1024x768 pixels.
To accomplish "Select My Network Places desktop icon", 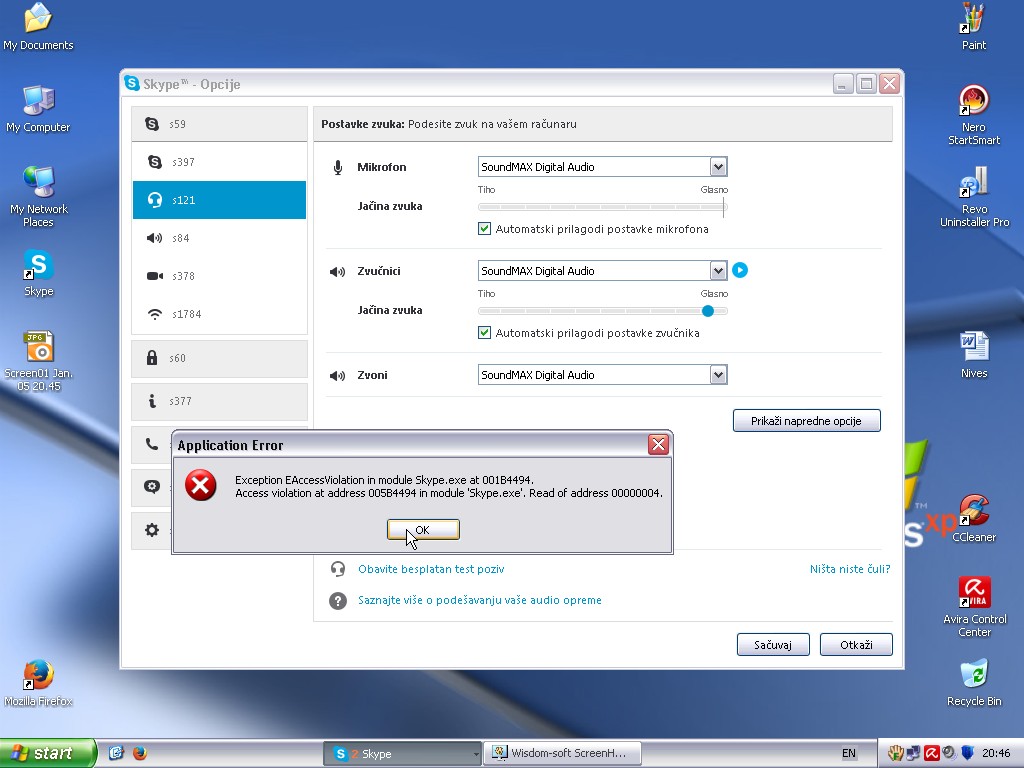I will coord(39,197).
